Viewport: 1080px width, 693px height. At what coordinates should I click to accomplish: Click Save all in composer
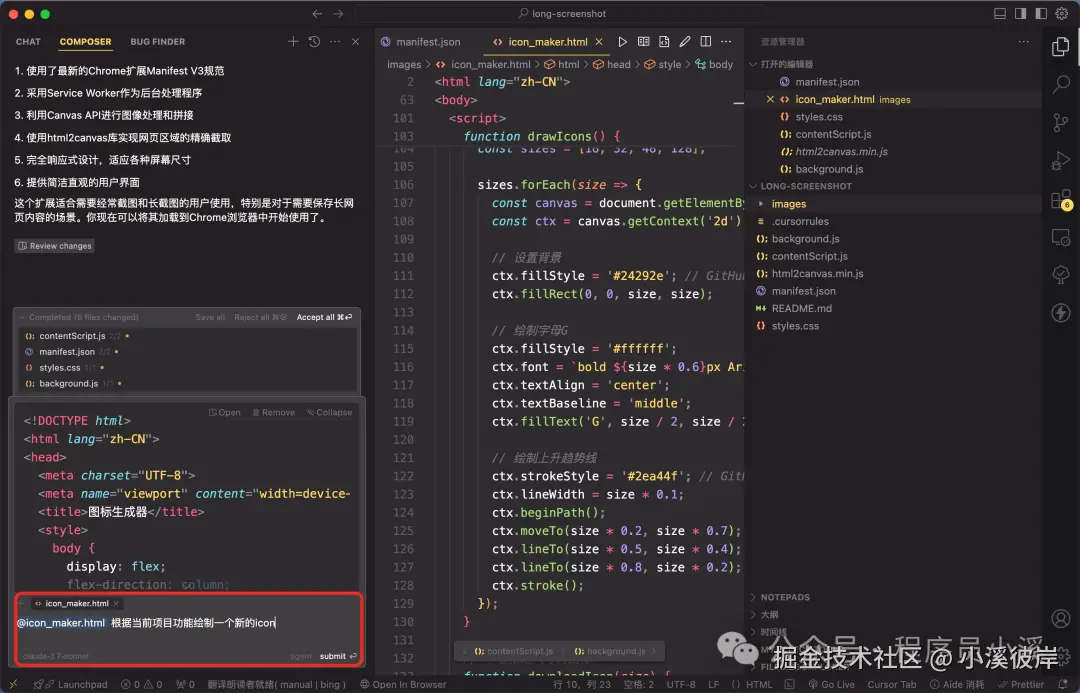210,318
